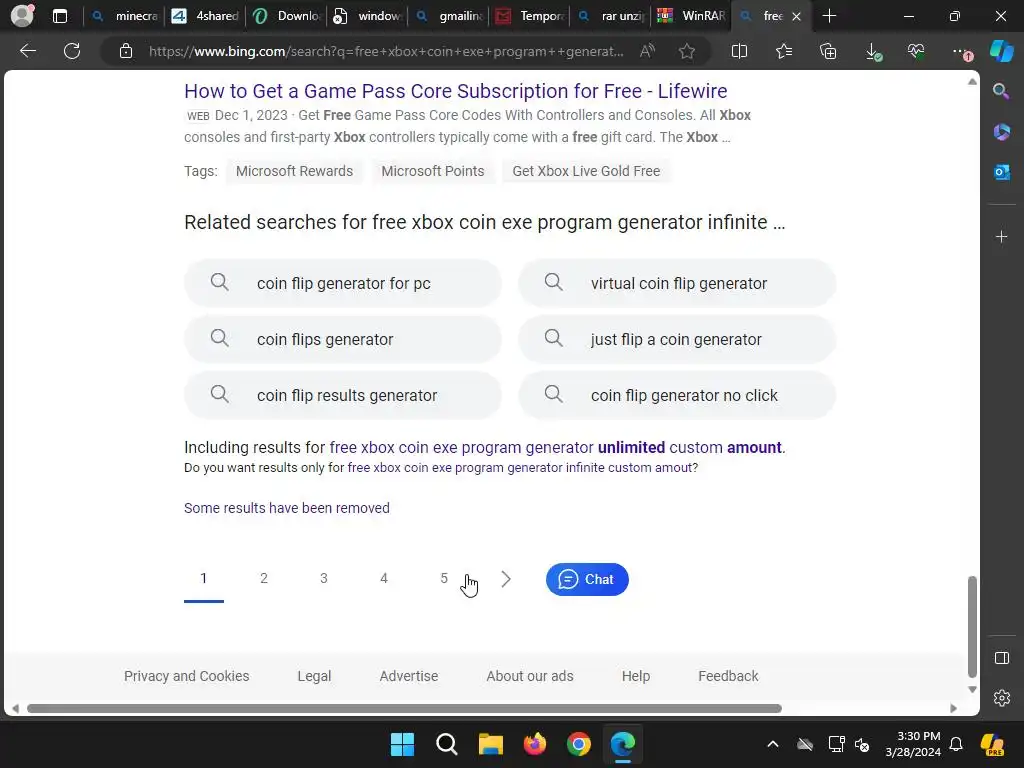Select the Microsoft Points tag

[x=432, y=171]
